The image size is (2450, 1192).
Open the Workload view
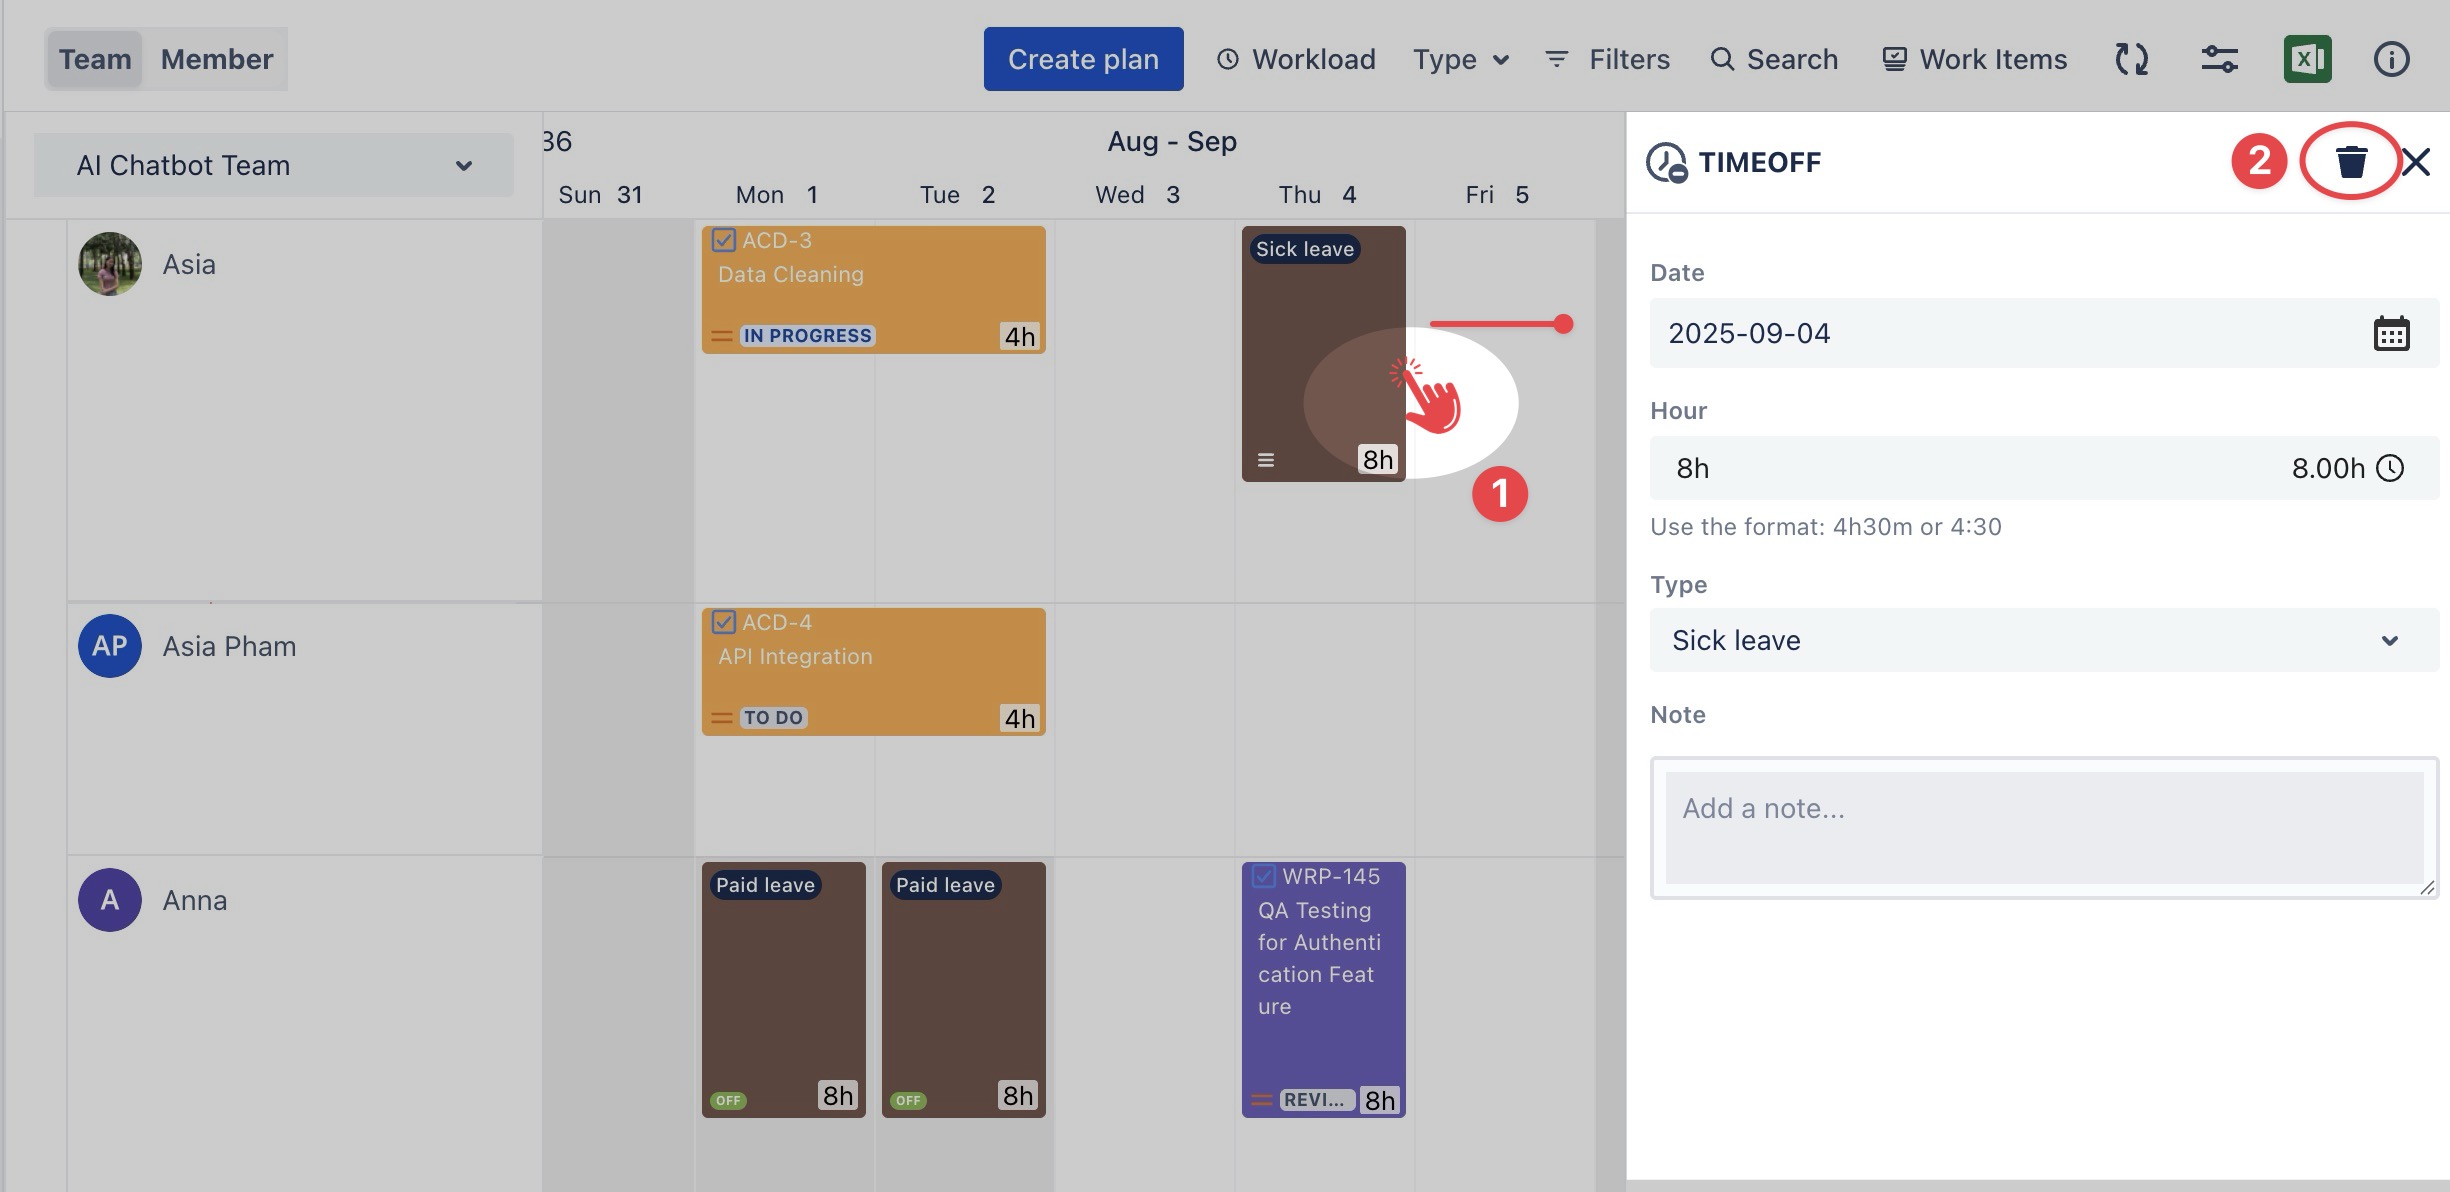coord(1296,59)
